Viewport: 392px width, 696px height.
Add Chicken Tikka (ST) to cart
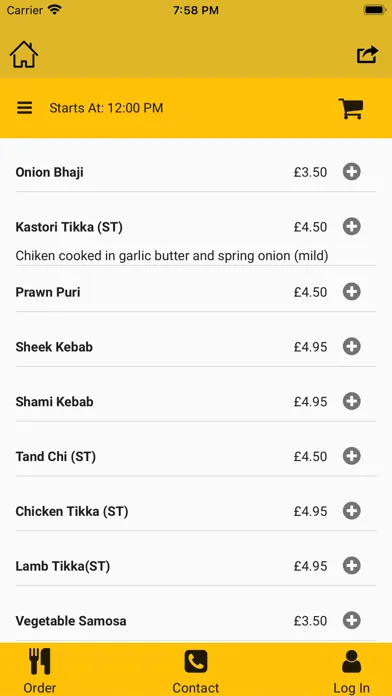click(352, 511)
